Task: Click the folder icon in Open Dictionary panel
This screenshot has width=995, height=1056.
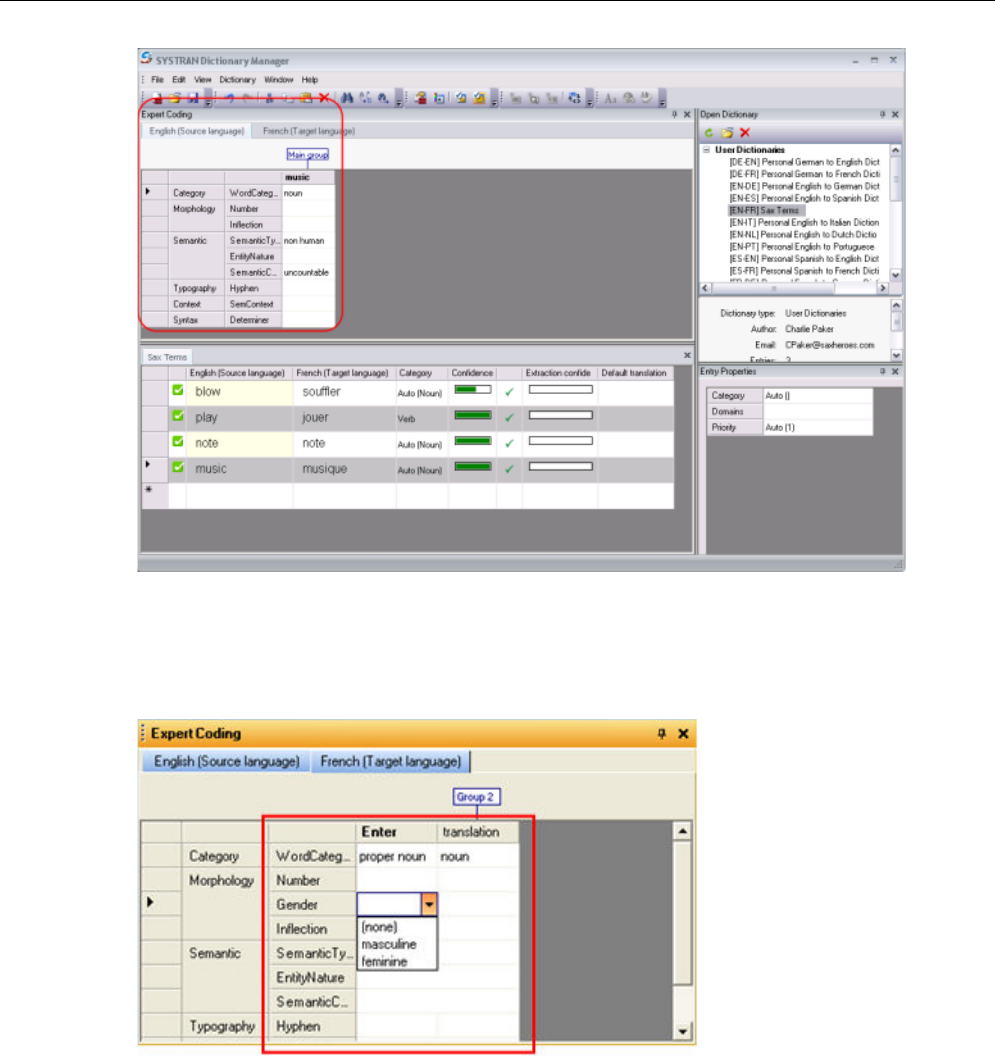Action: [x=727, y=133]
